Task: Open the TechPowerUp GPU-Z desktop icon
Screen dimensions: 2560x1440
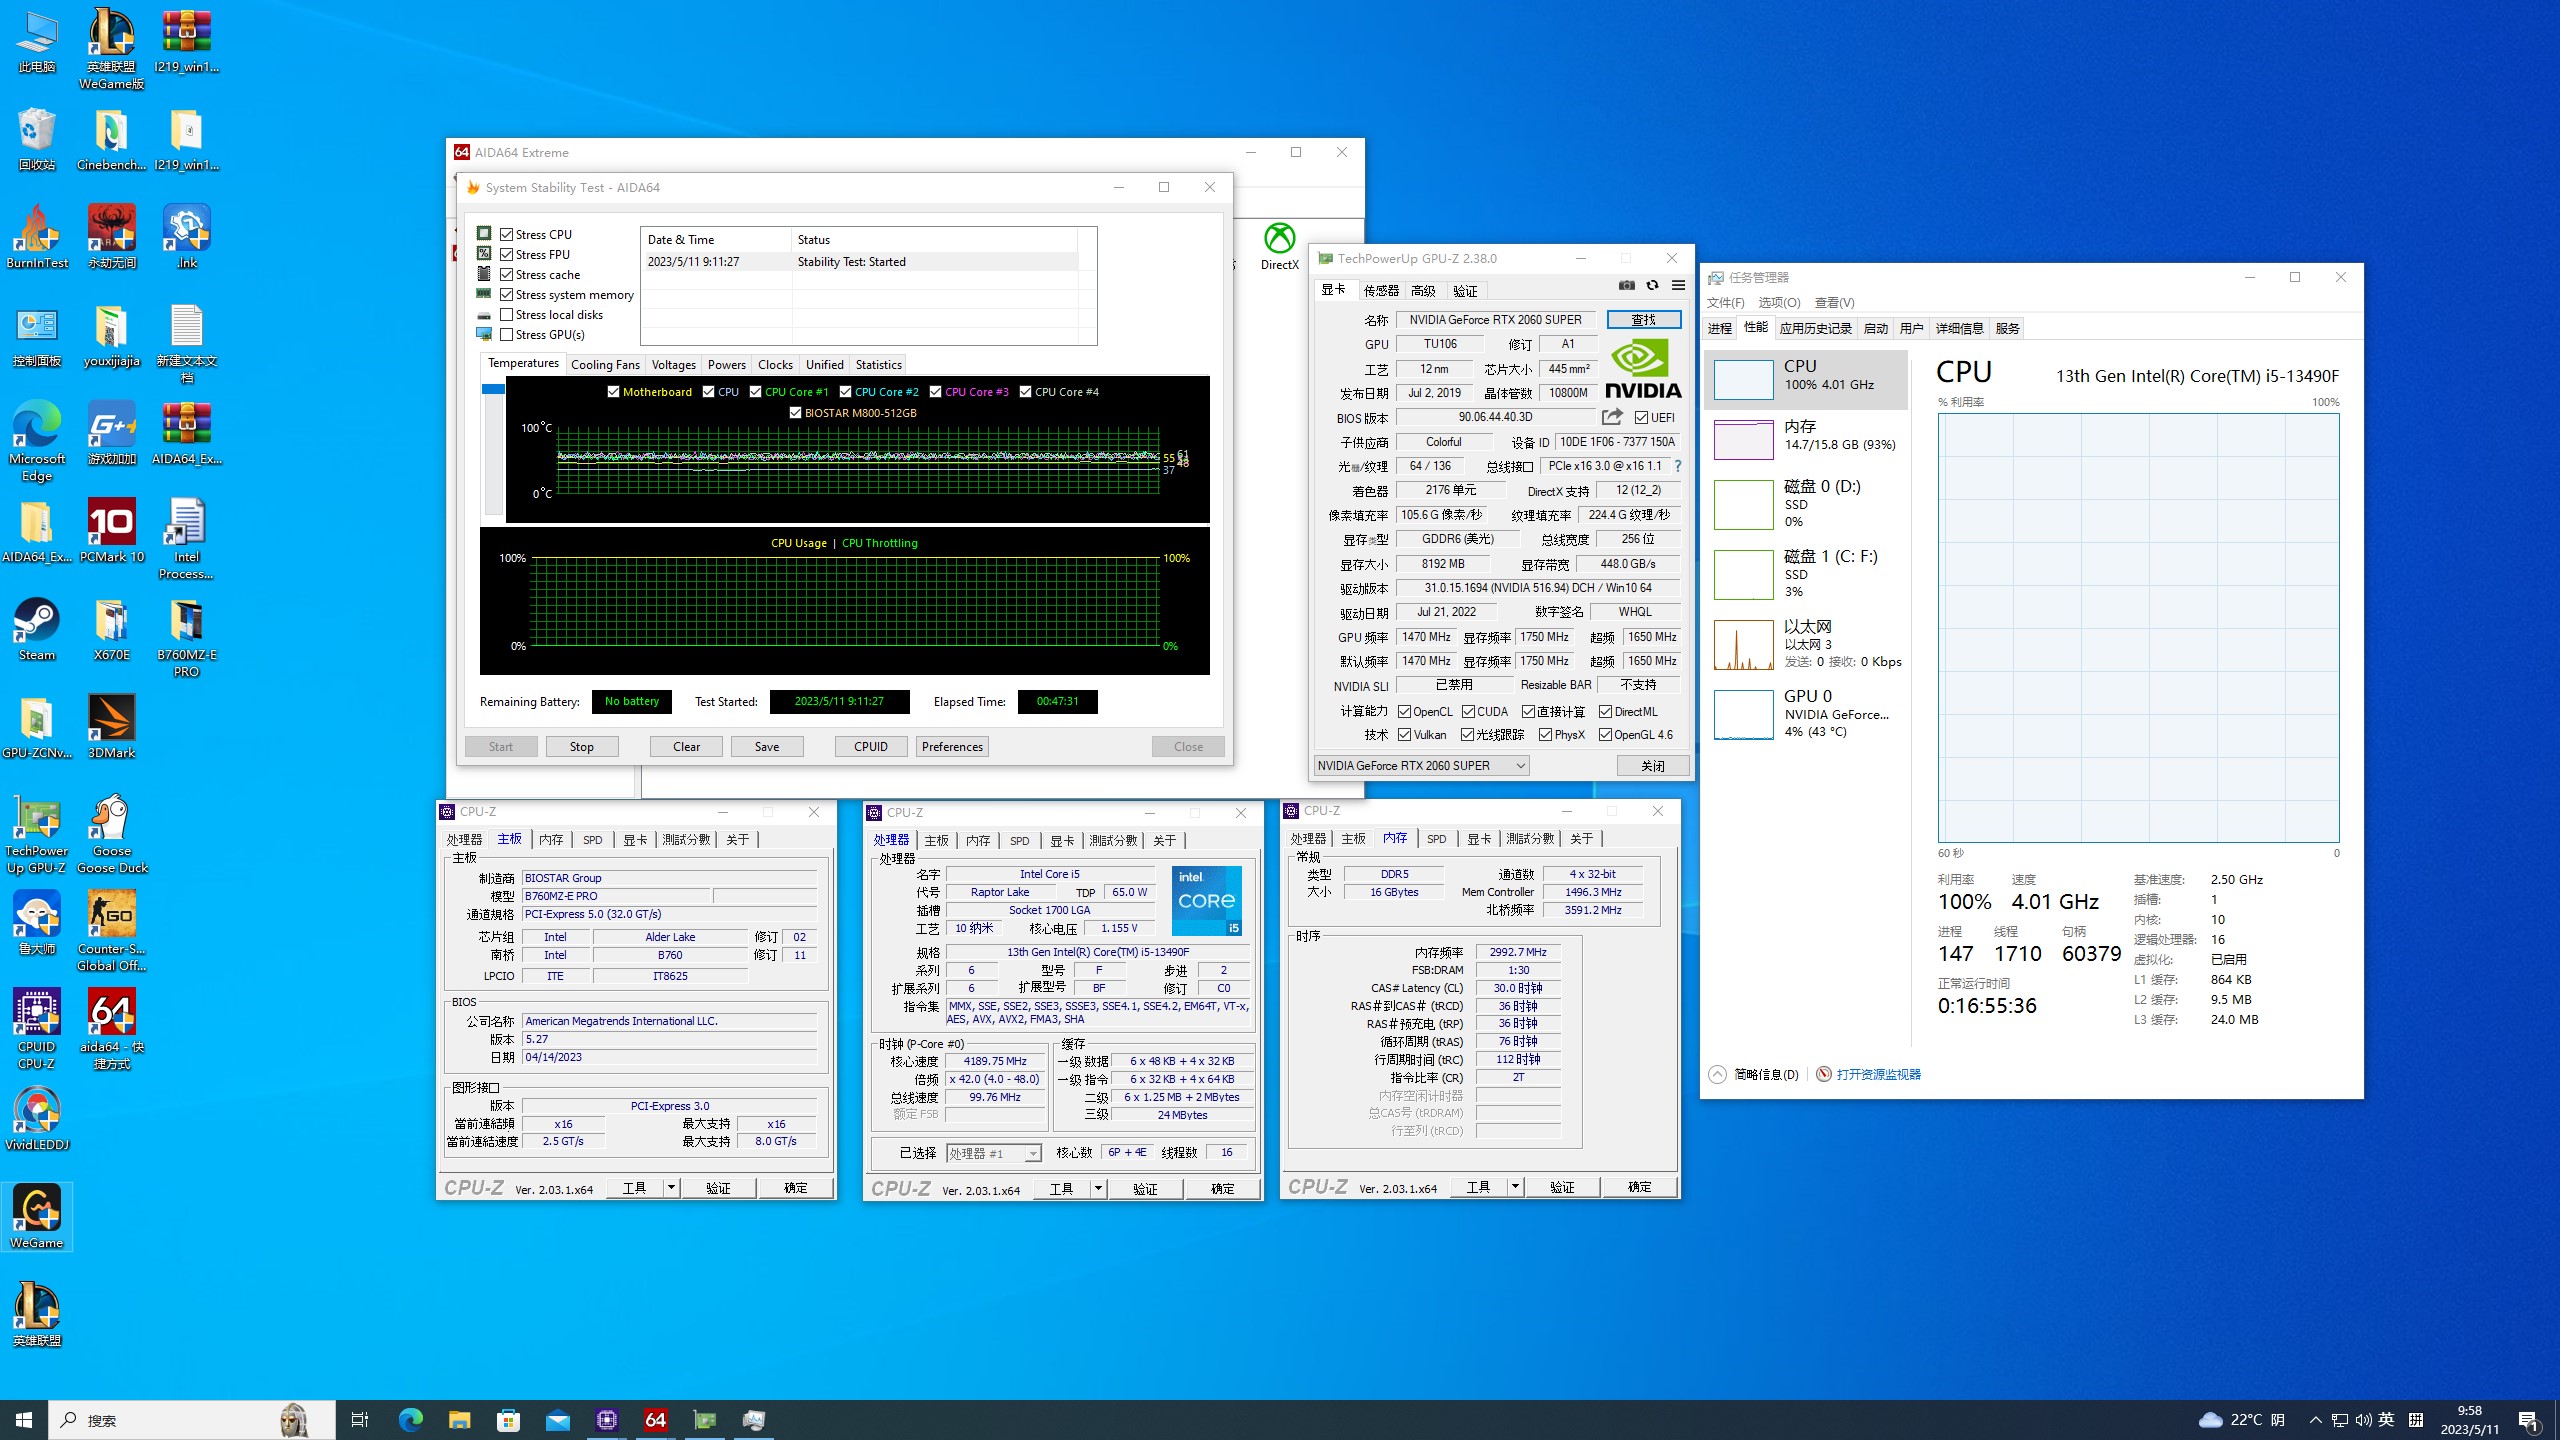Action: [37, 834]
